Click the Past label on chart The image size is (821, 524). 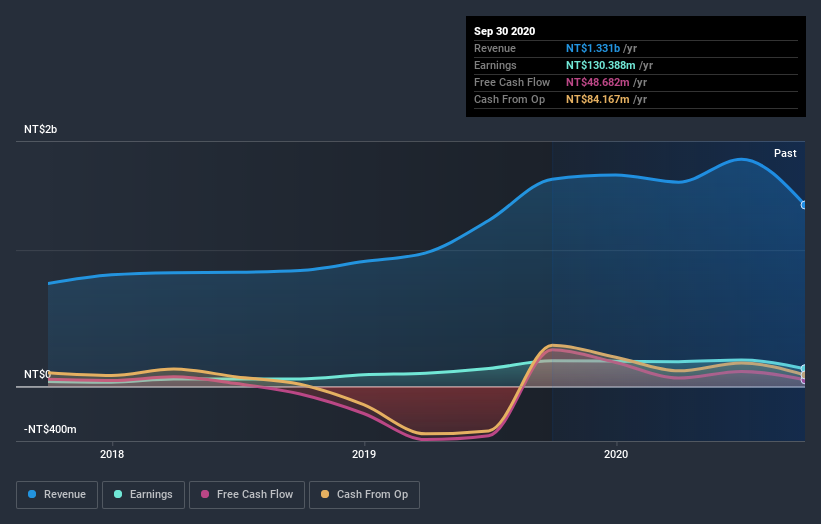click(x=785, y=153)
